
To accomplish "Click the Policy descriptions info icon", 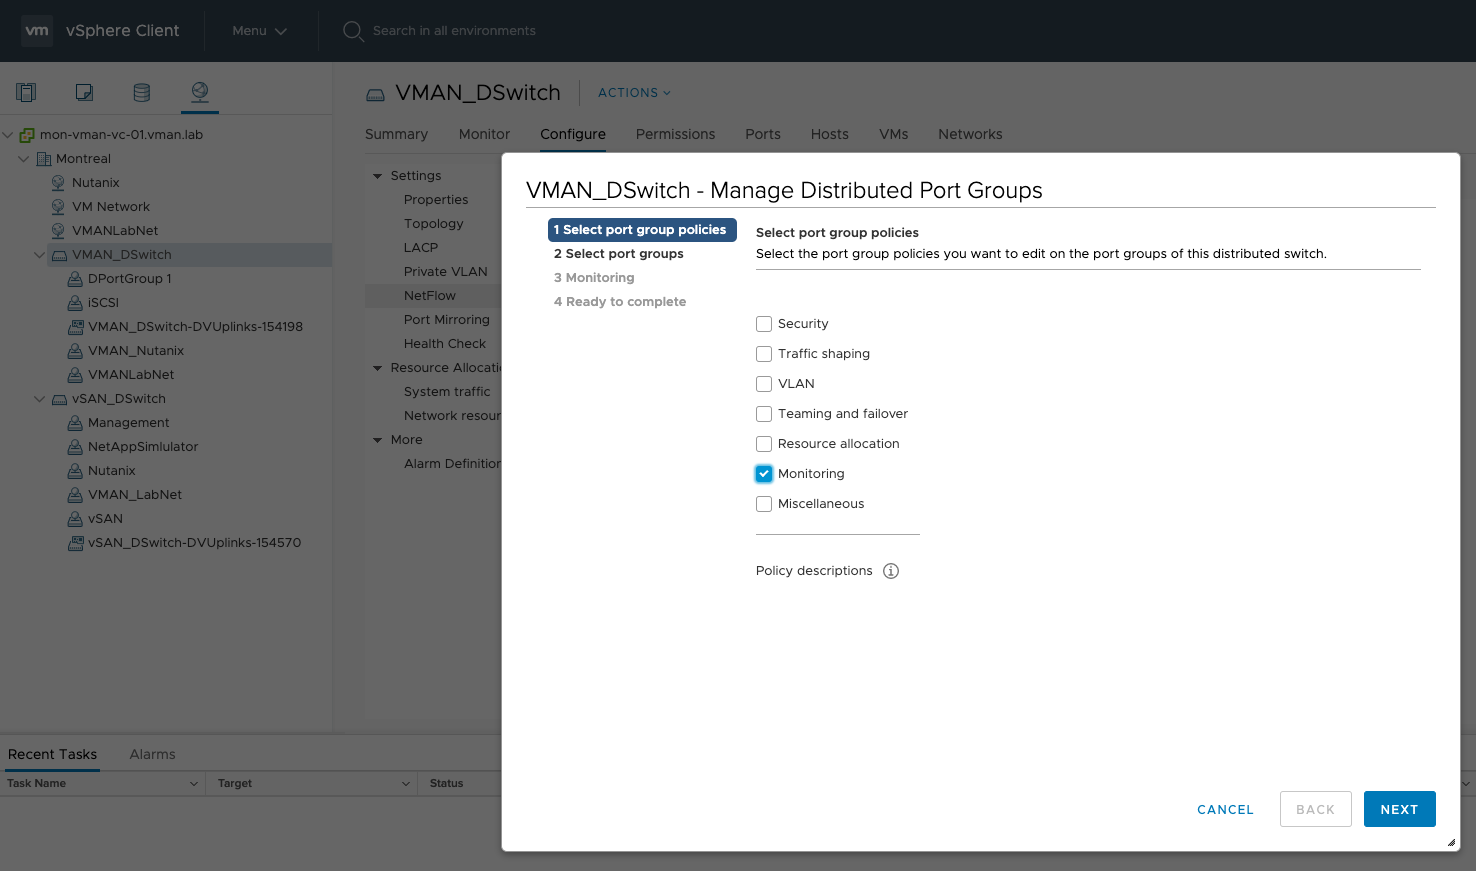I will click(891, 571).
